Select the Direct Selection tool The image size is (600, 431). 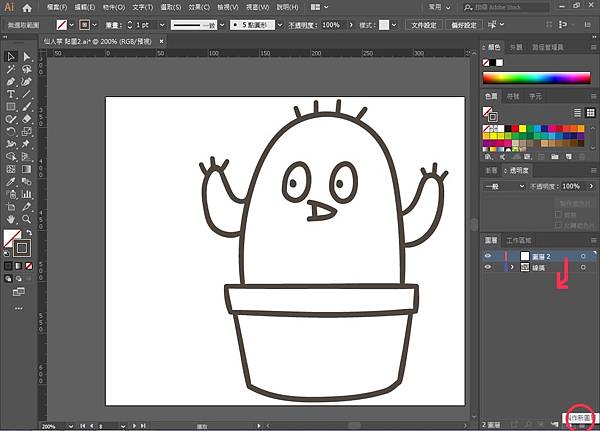point(26,57)
